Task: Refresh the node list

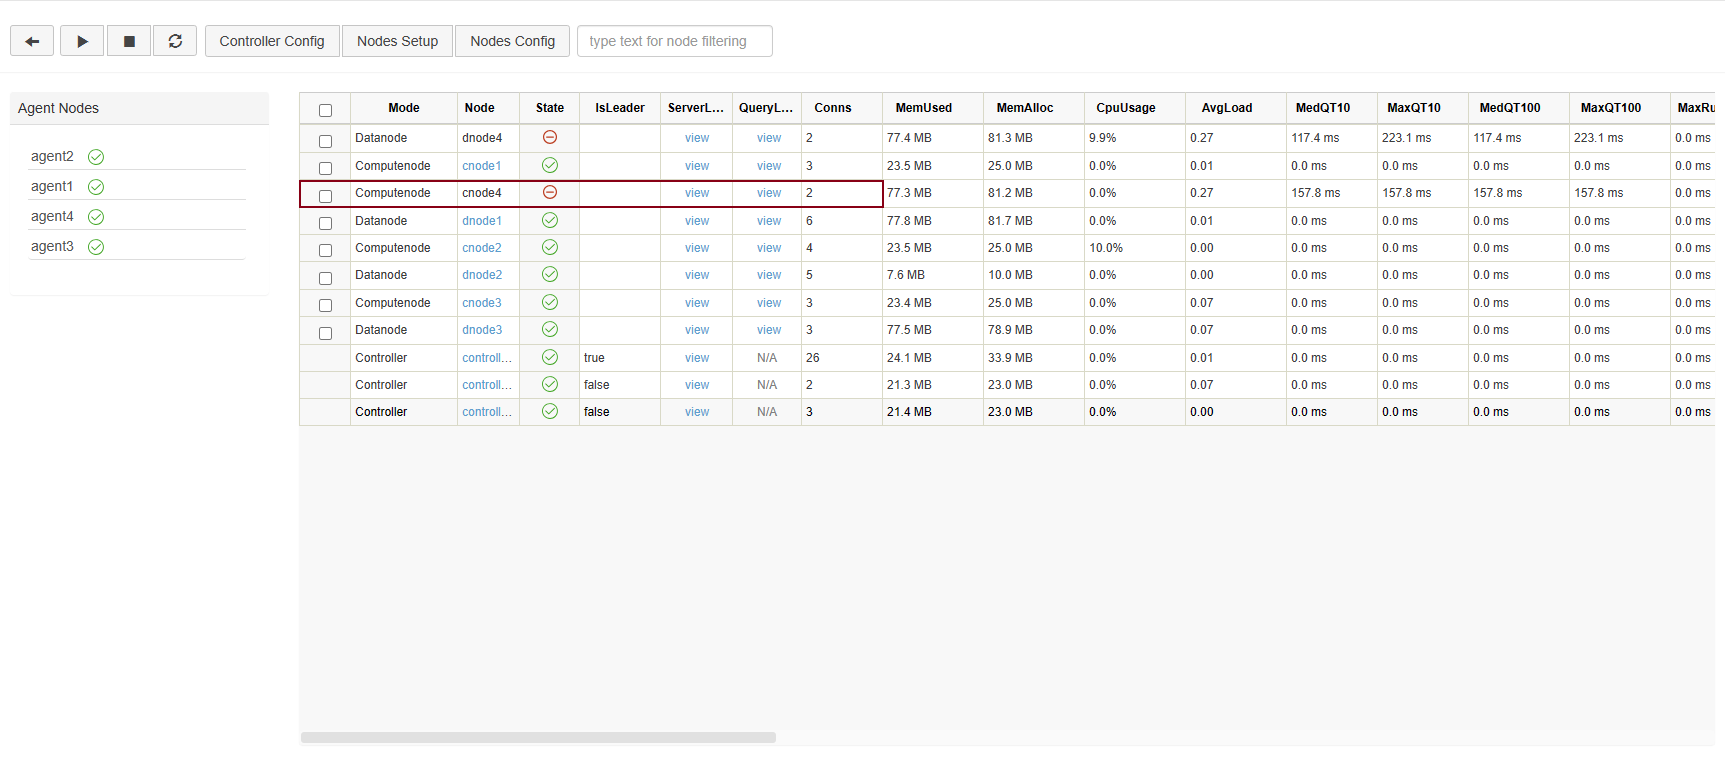Action: coord(175,41)
